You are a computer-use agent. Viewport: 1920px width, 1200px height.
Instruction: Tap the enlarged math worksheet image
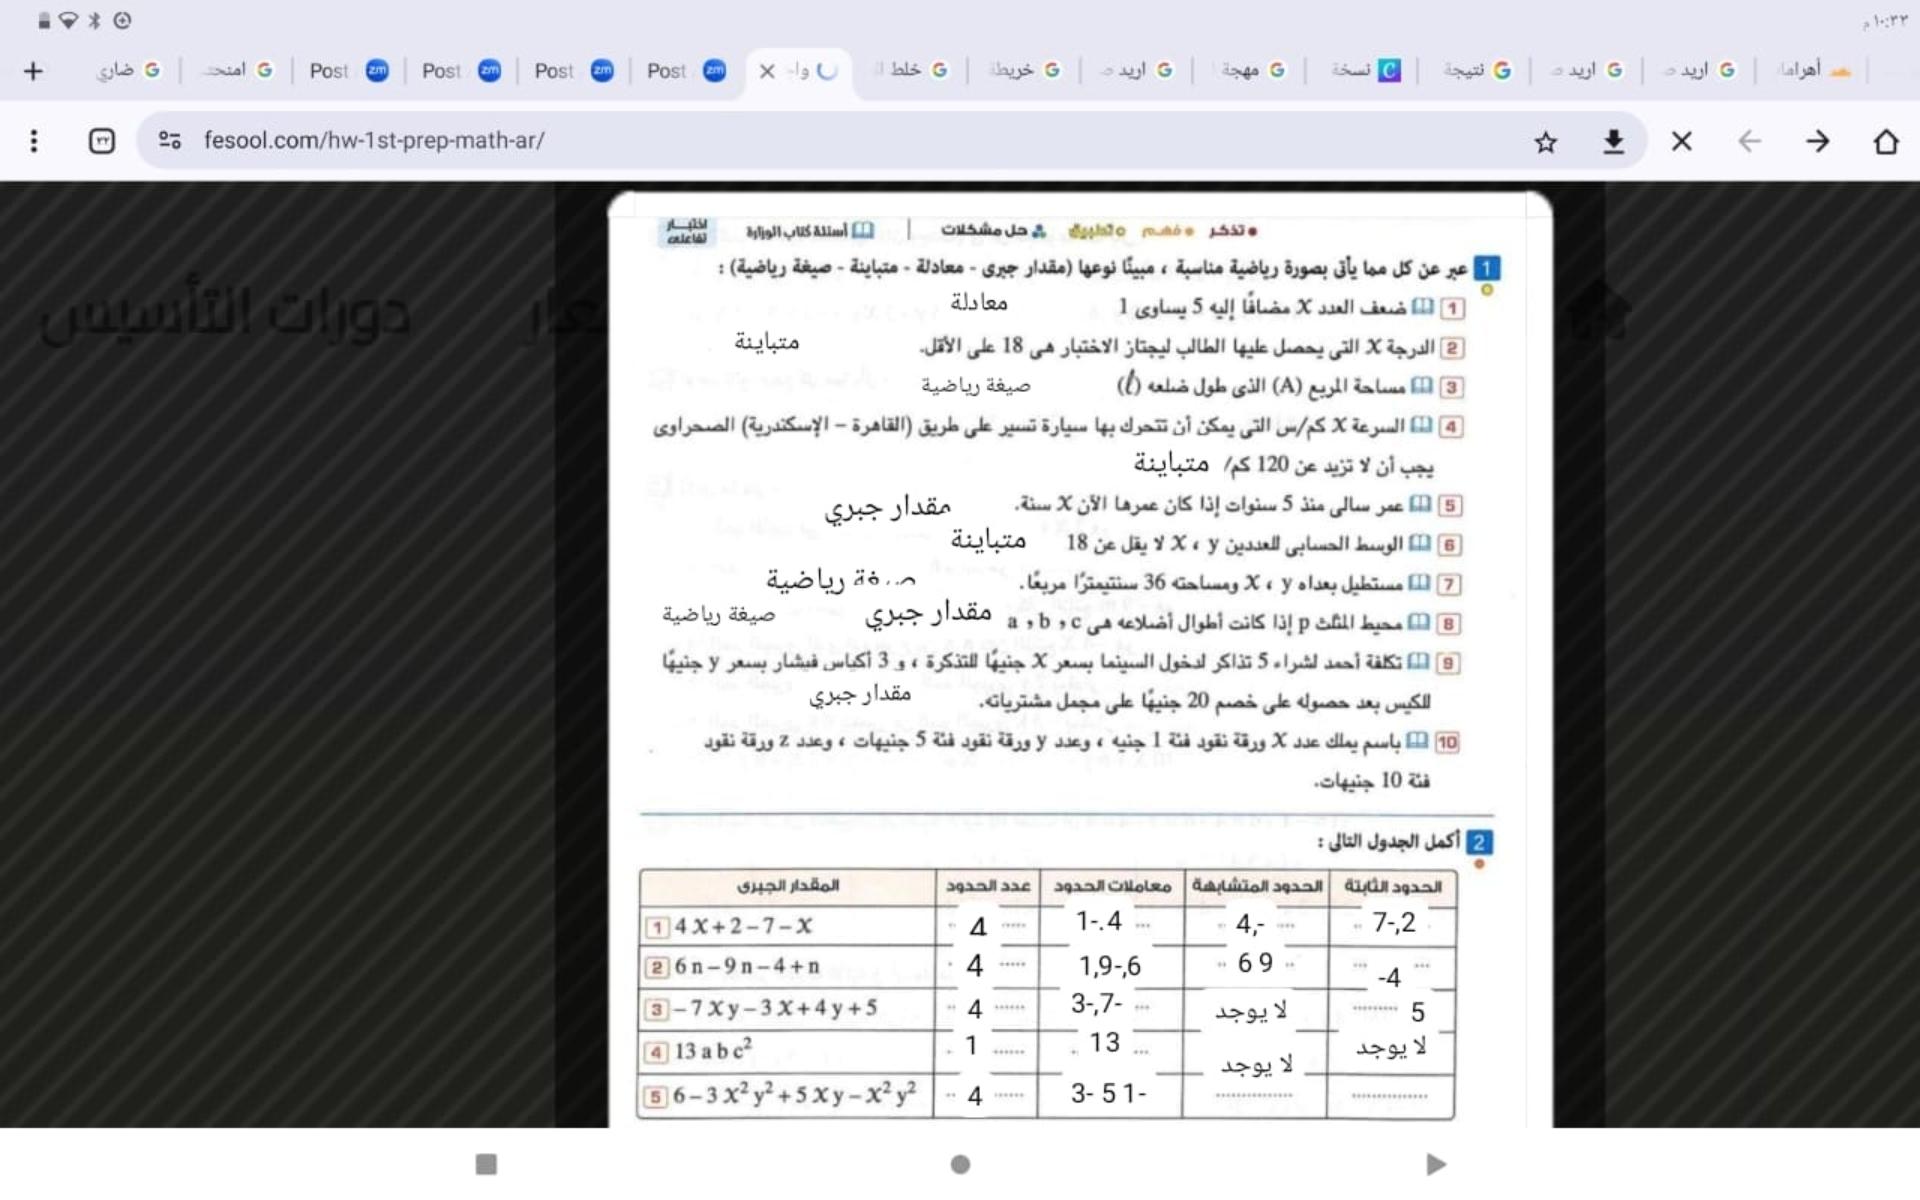tap(1080, 658)
